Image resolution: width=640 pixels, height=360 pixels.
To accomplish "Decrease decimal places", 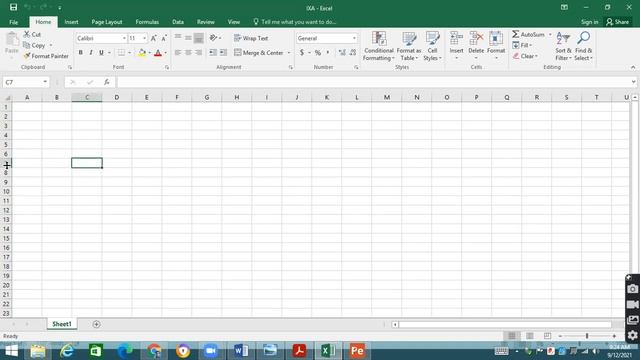I will click(353, 53).
